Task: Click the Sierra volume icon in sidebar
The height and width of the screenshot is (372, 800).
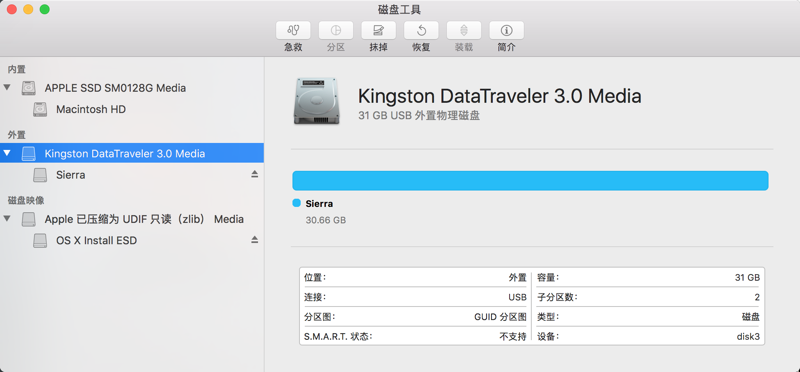Action: coord(40,175)
